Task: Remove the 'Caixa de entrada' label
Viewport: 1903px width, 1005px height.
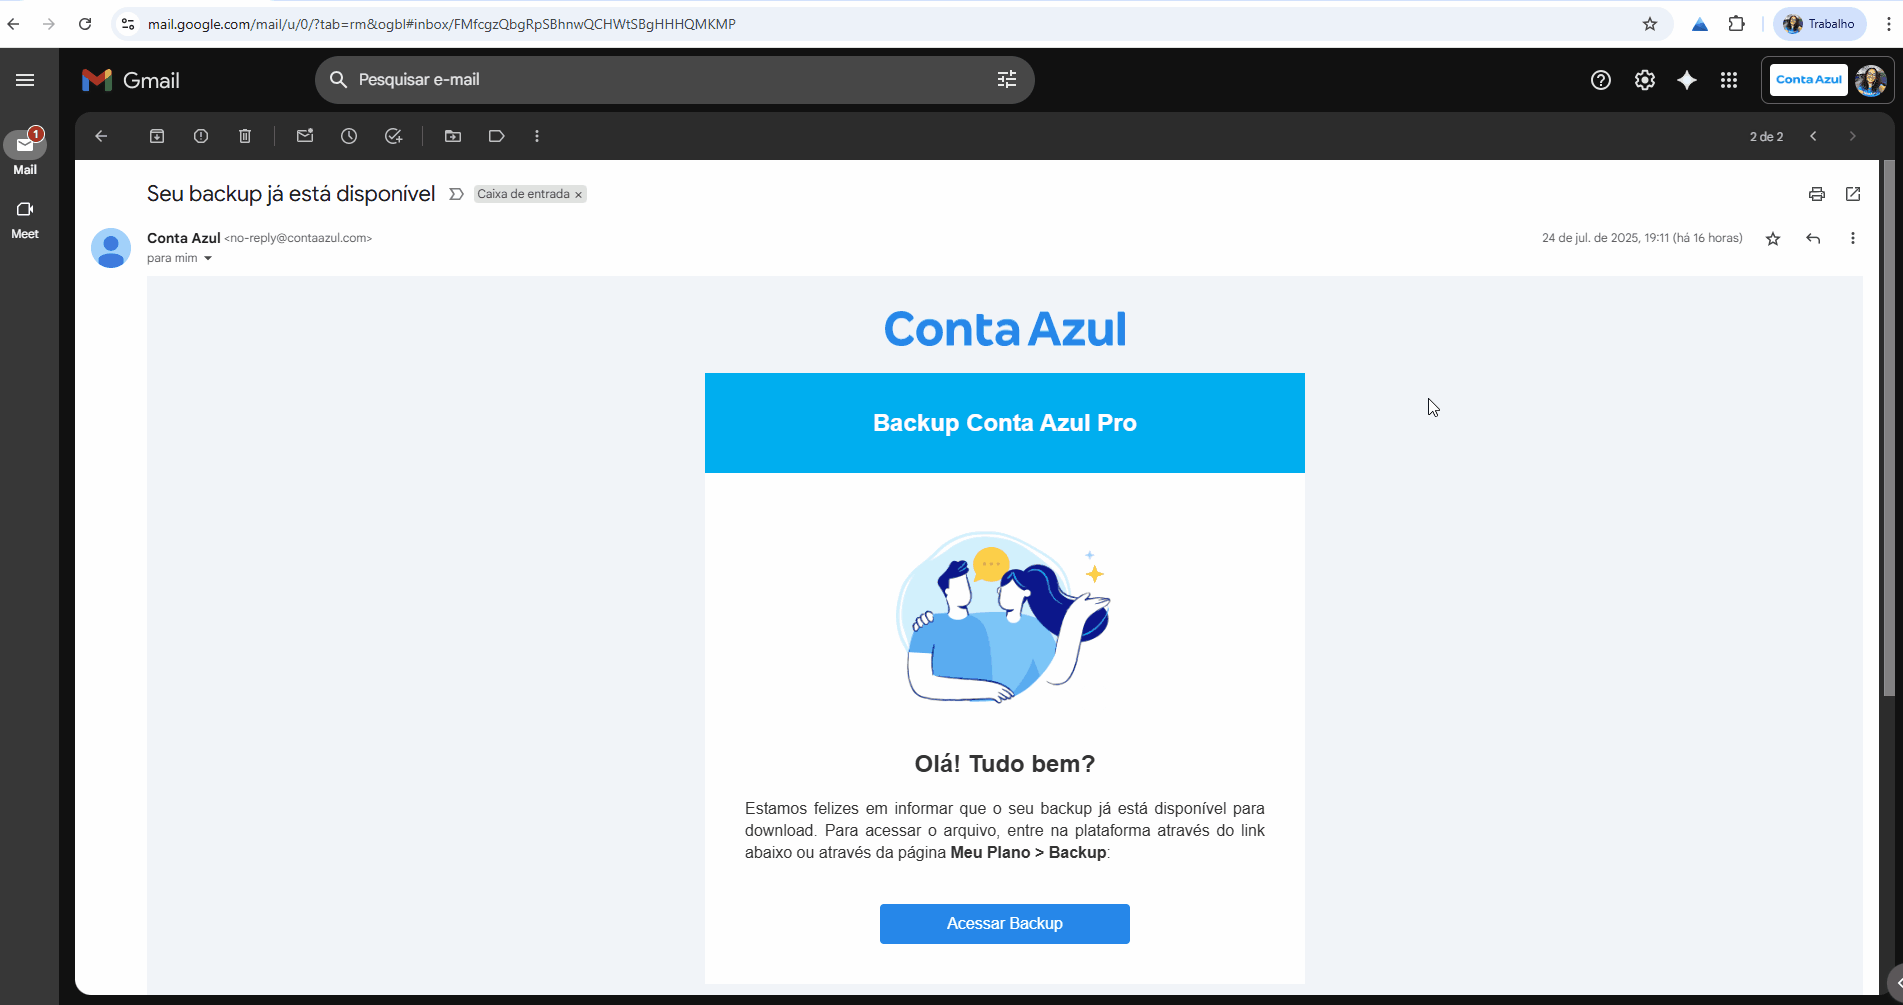Action: [x=578, y=195]
